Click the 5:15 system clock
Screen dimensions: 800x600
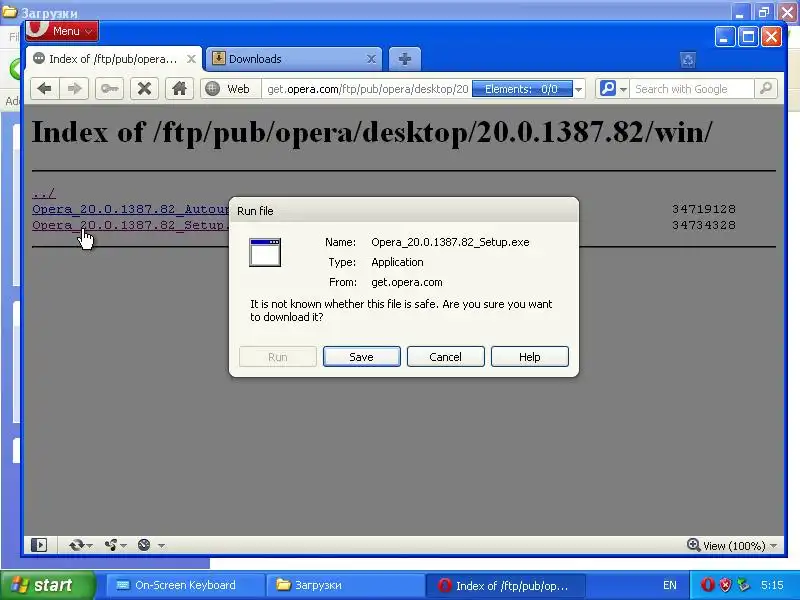[x=772, y=585]
